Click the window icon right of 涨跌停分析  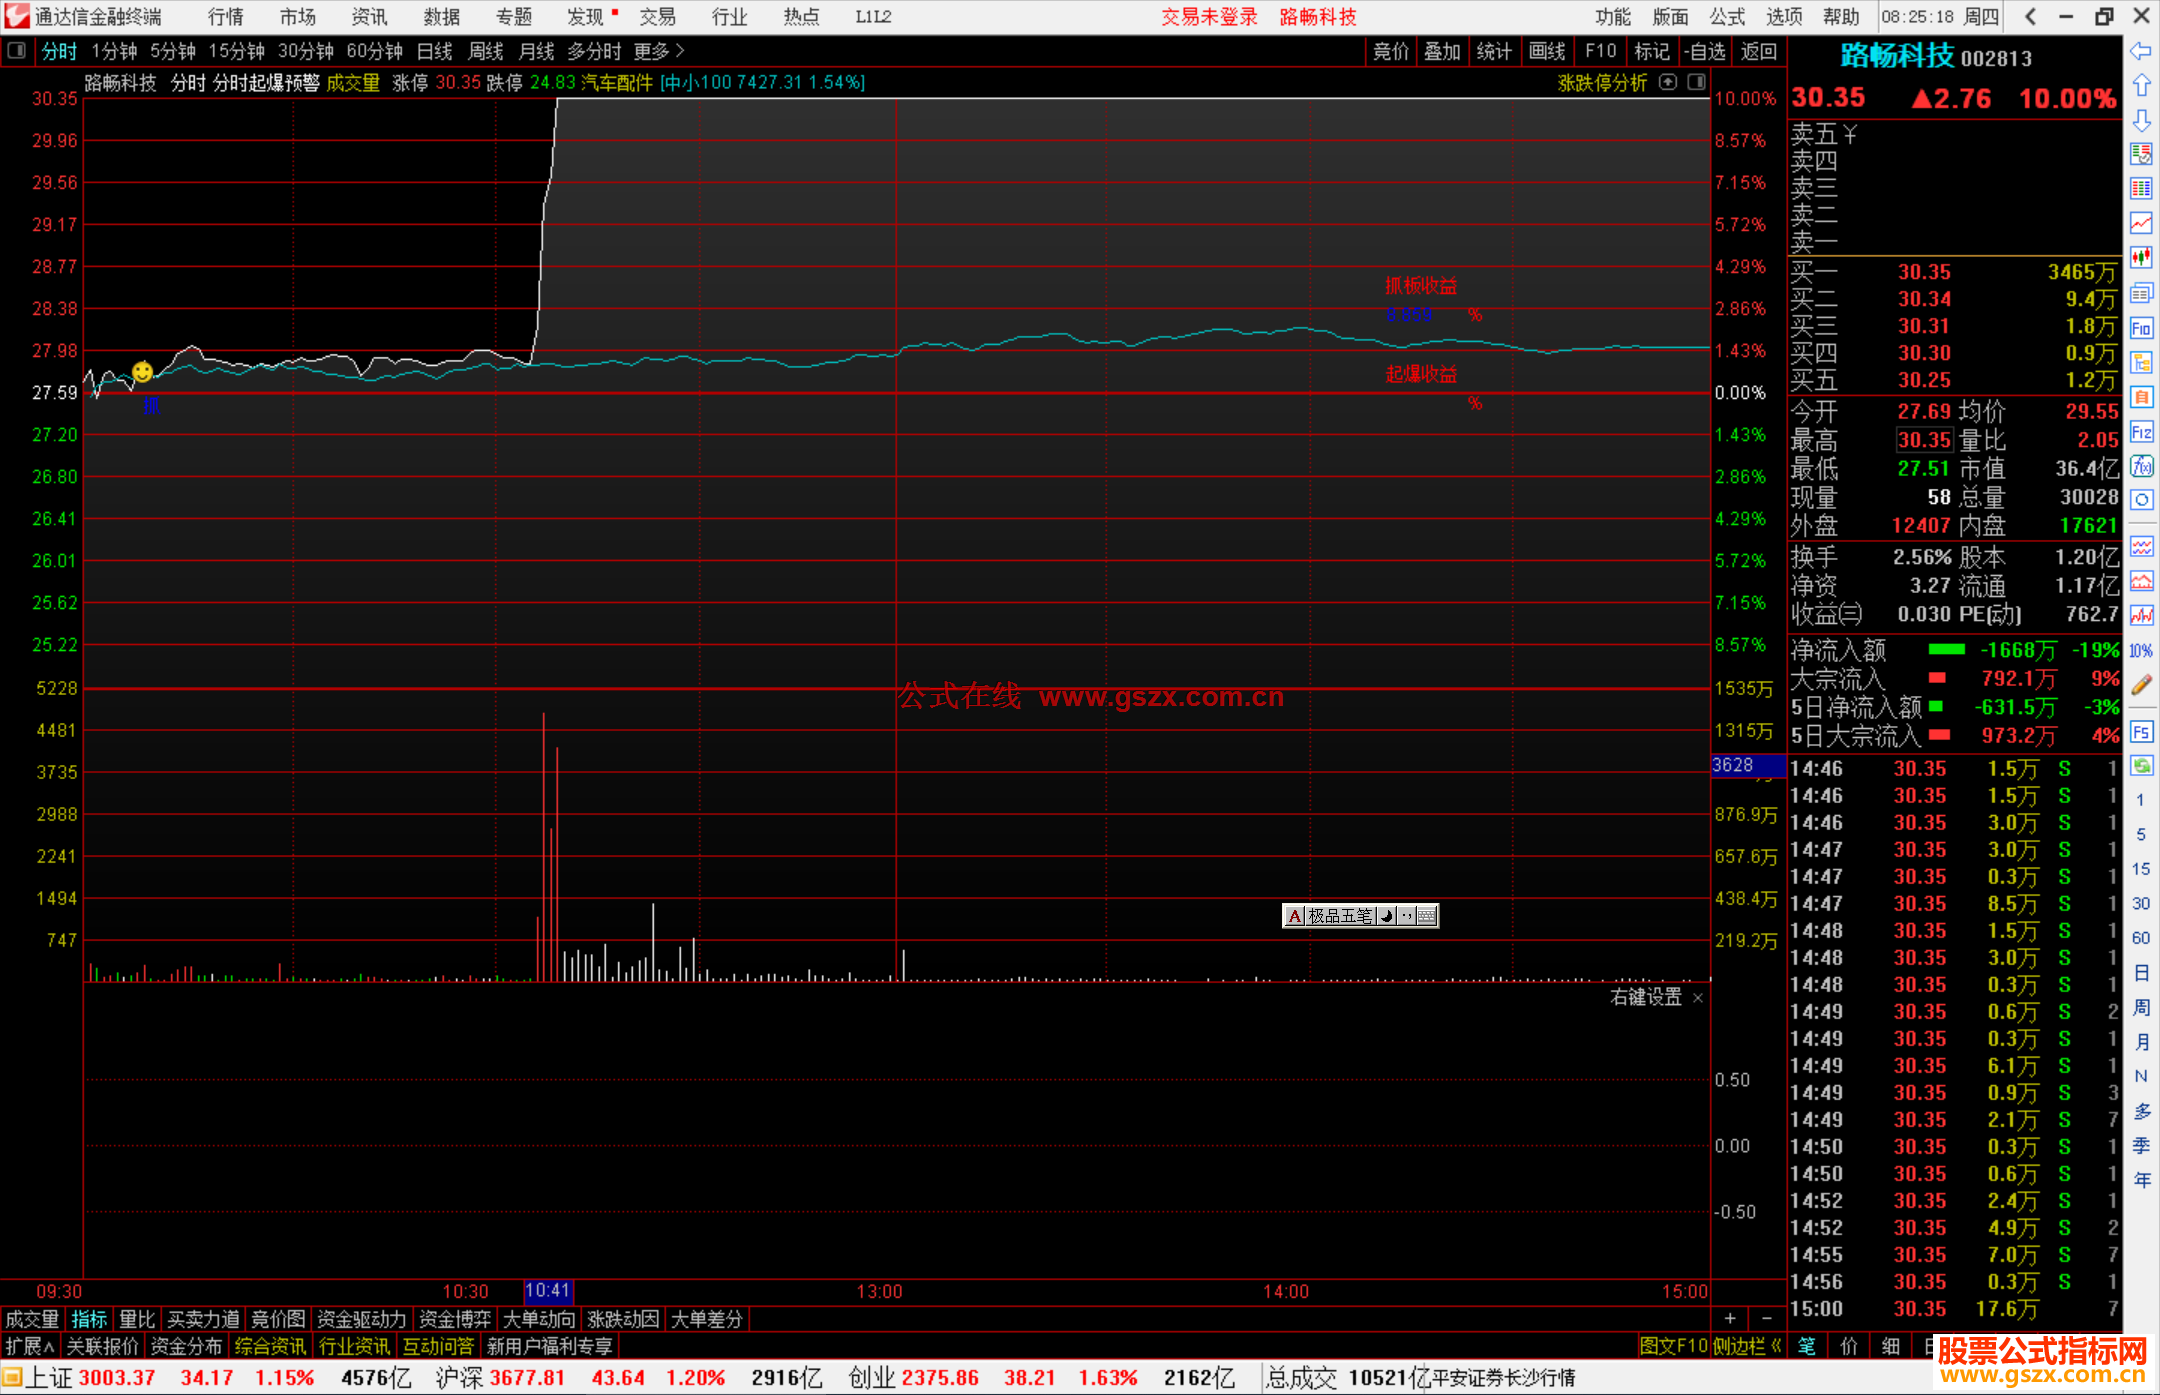coord(1697,82)
